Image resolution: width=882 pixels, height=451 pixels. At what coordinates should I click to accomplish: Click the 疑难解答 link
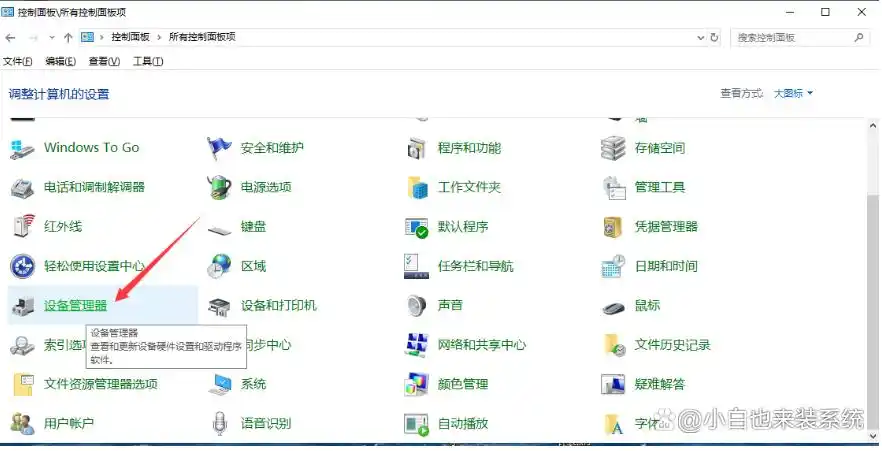tap(659, 384)
